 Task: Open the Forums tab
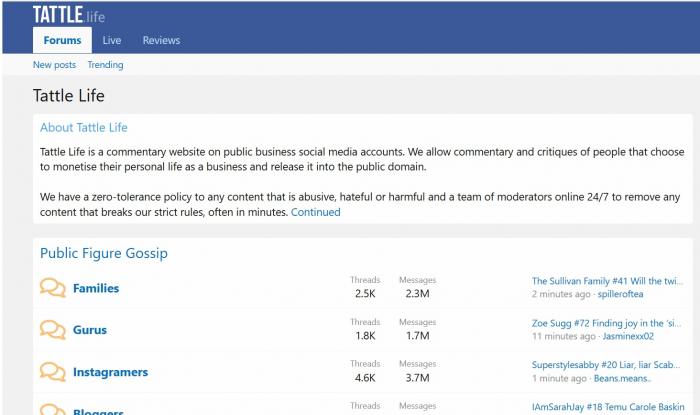click(62, 40)
